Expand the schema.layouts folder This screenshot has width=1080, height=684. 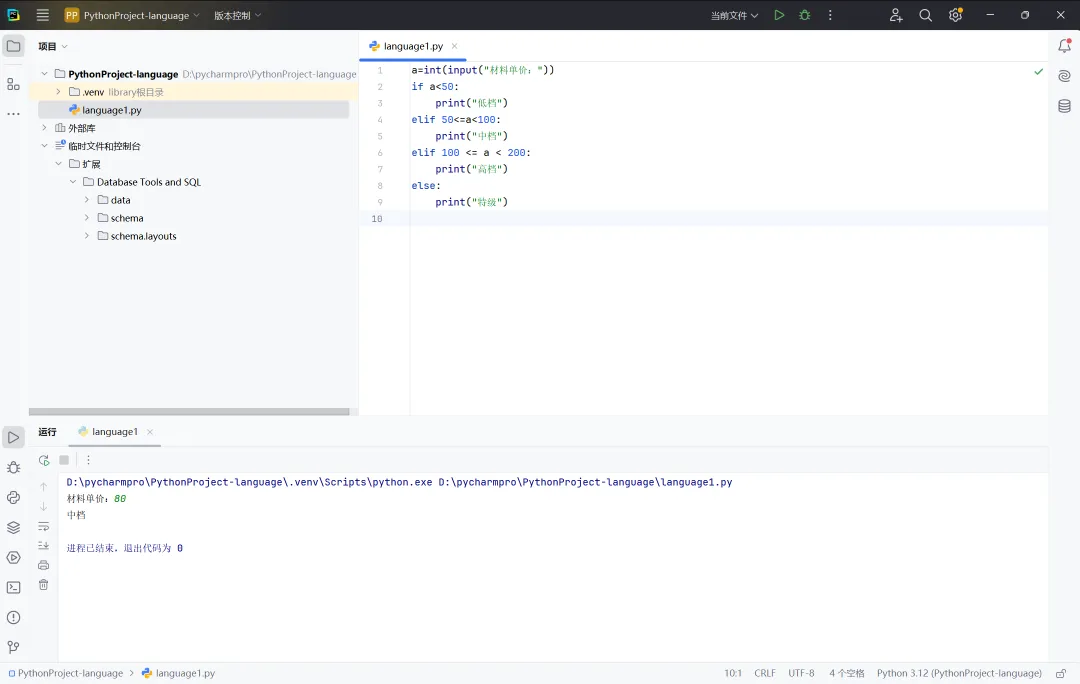point(87,236)
